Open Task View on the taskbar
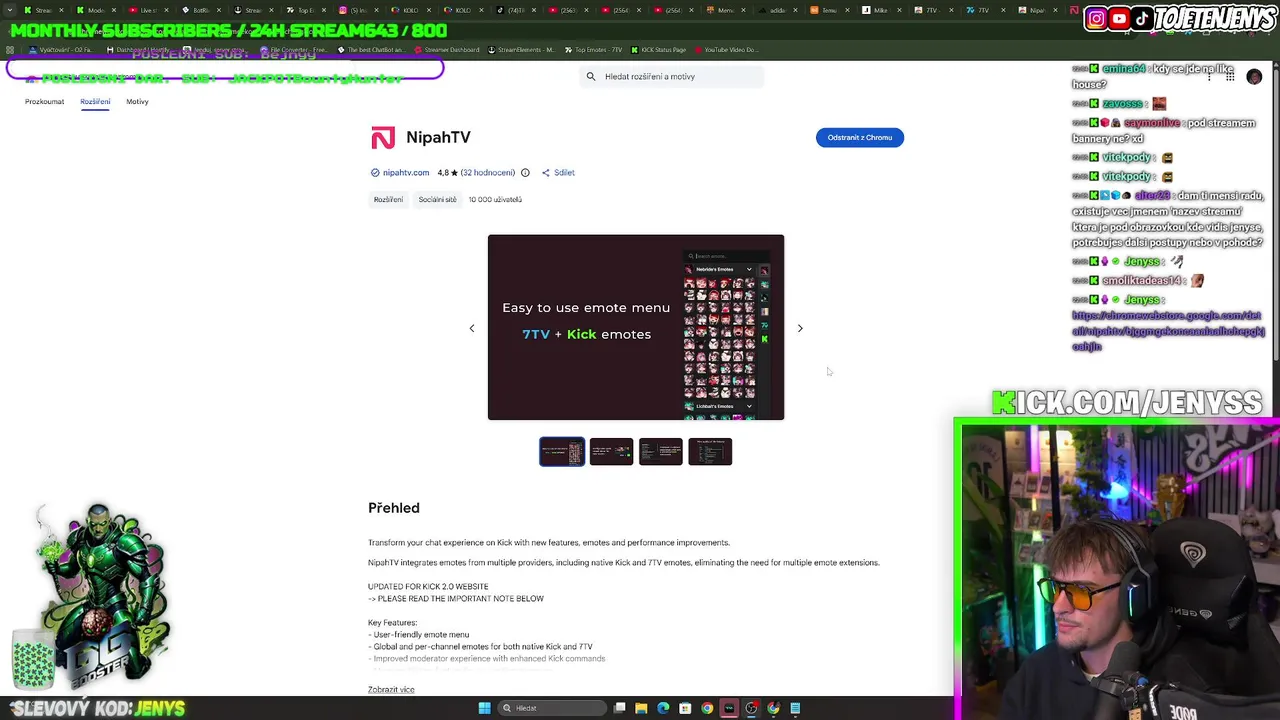This screenshot has width=1280, height=720. [620, 708]
